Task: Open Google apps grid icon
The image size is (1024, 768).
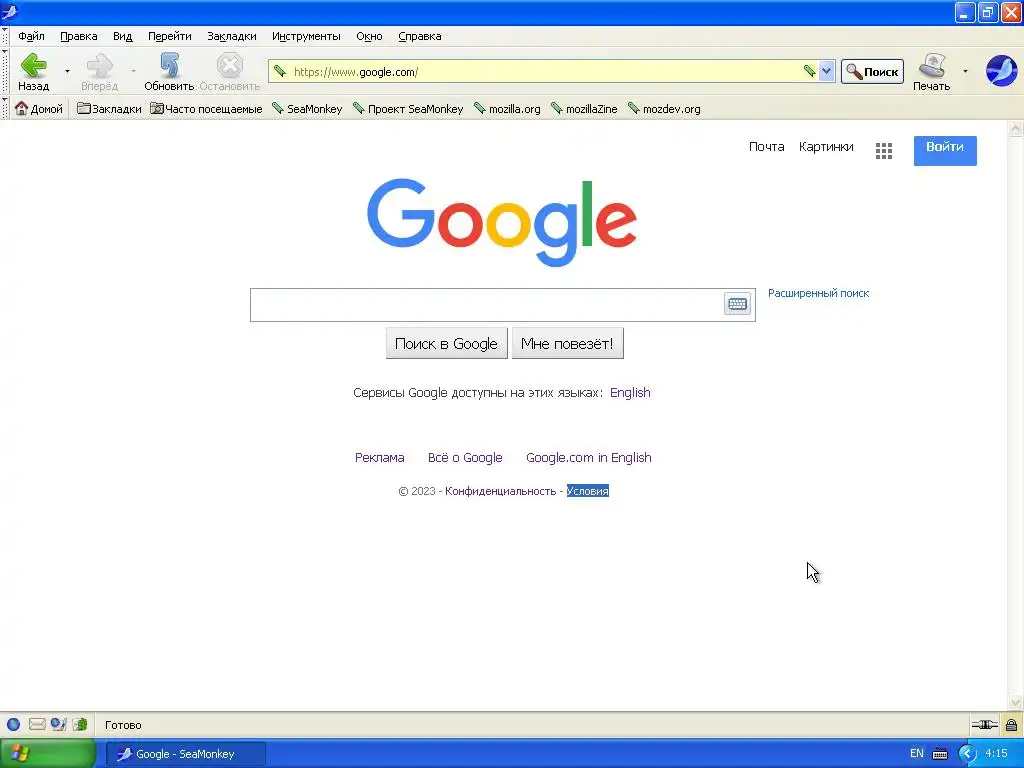Action: (x=884, y=151)
